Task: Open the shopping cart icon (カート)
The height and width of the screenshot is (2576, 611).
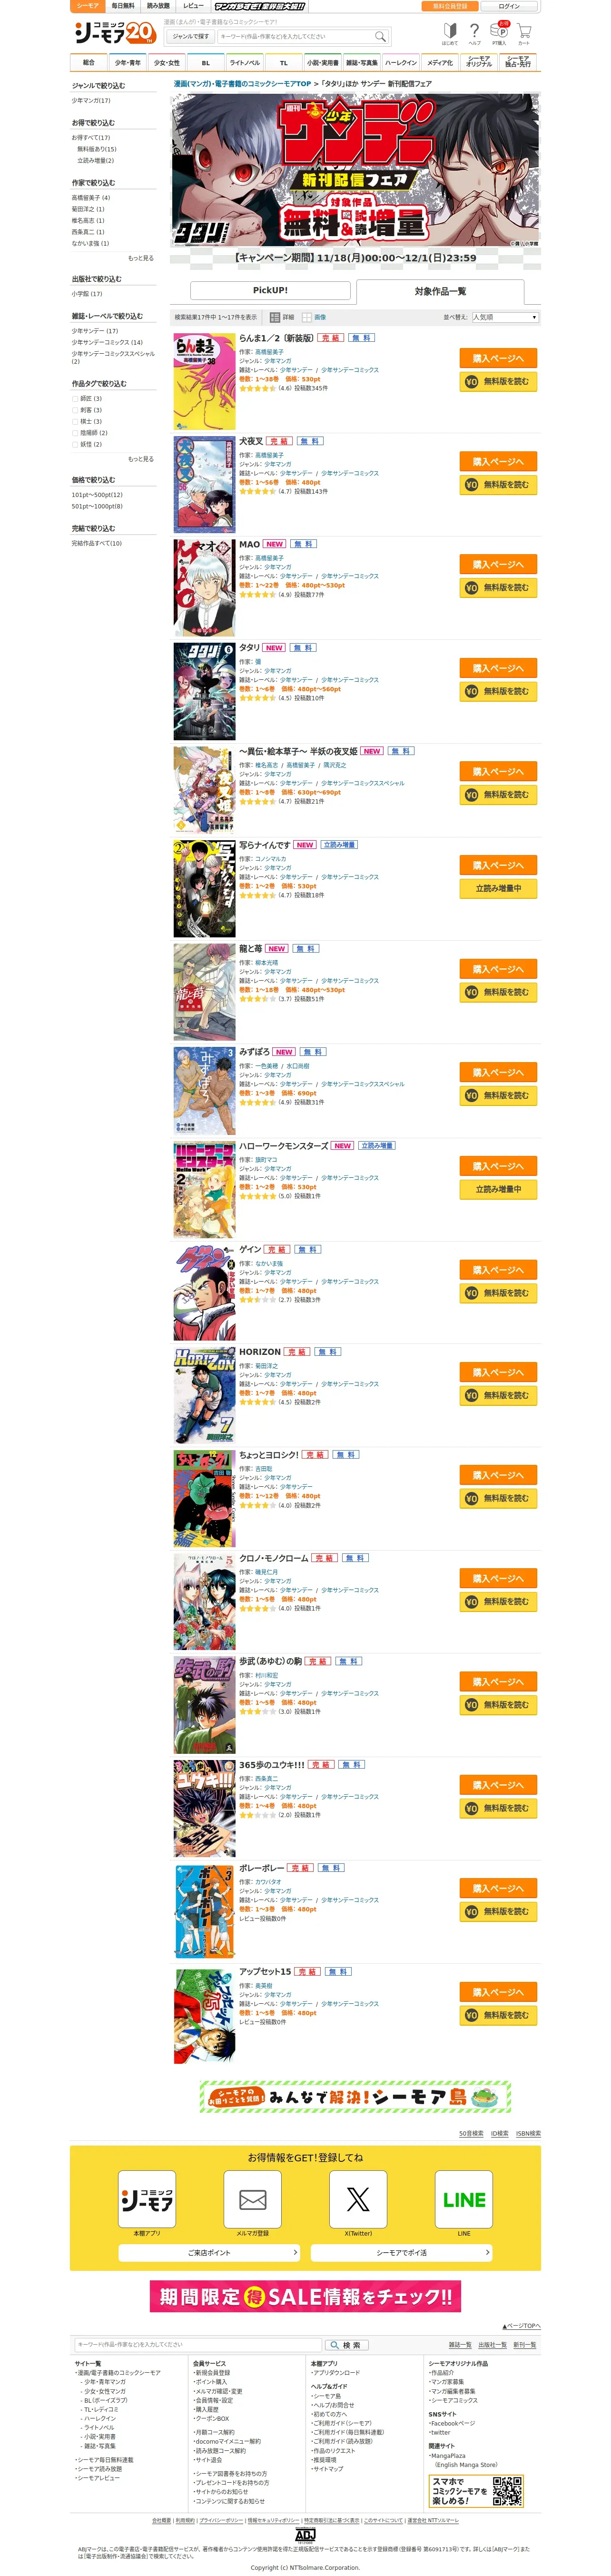Action: 523,33
